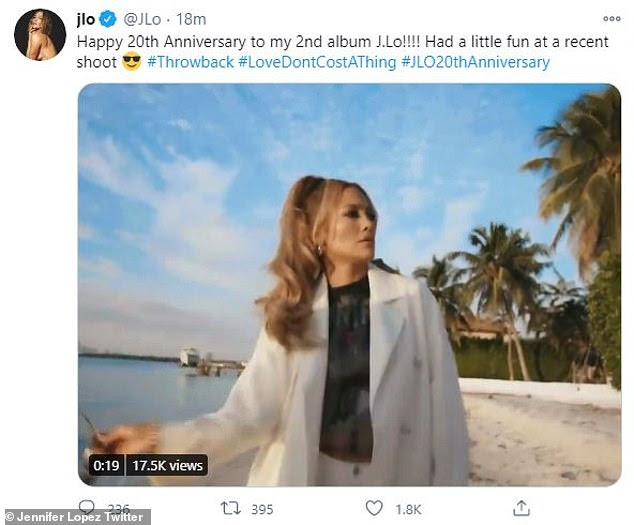The width and height of the screenshot is (634, 525).
Task: Retweet this post using the retweet icon
Action: 230,509
